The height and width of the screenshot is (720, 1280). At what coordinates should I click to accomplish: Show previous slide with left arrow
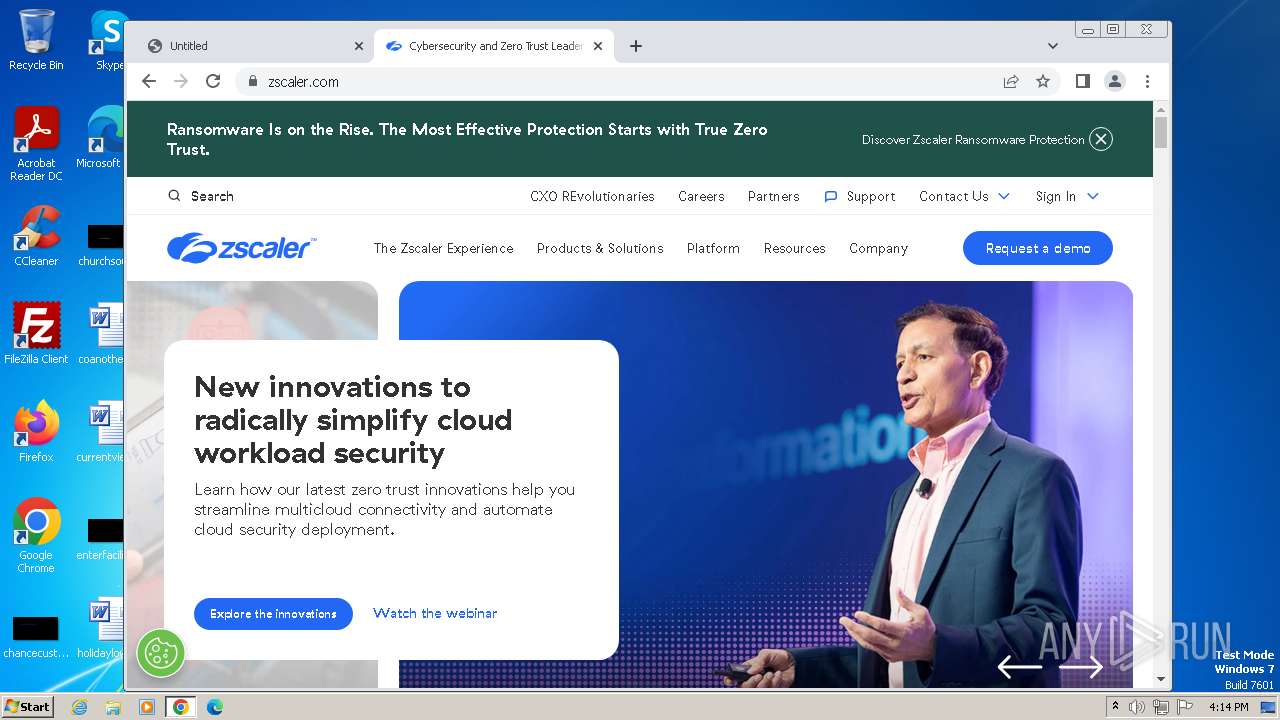[x=1020, y=666]
